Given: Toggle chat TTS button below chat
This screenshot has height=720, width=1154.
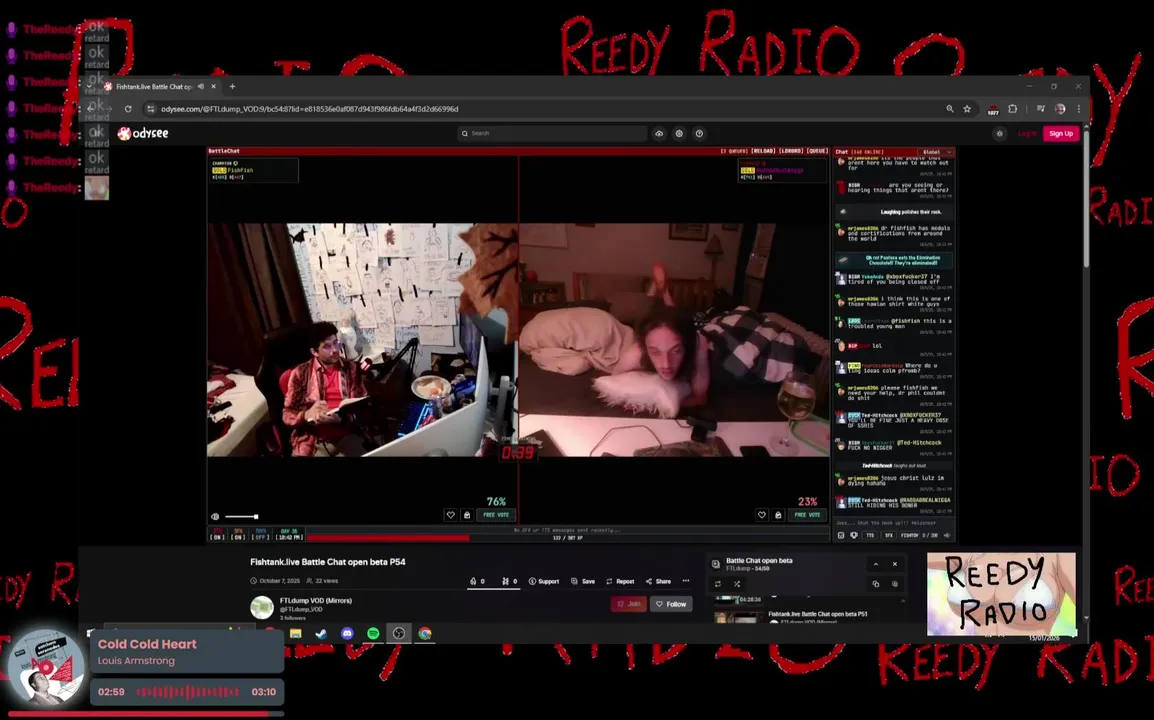Looking at the screenshot, I should pyautogui.click(x=870, y=535).
